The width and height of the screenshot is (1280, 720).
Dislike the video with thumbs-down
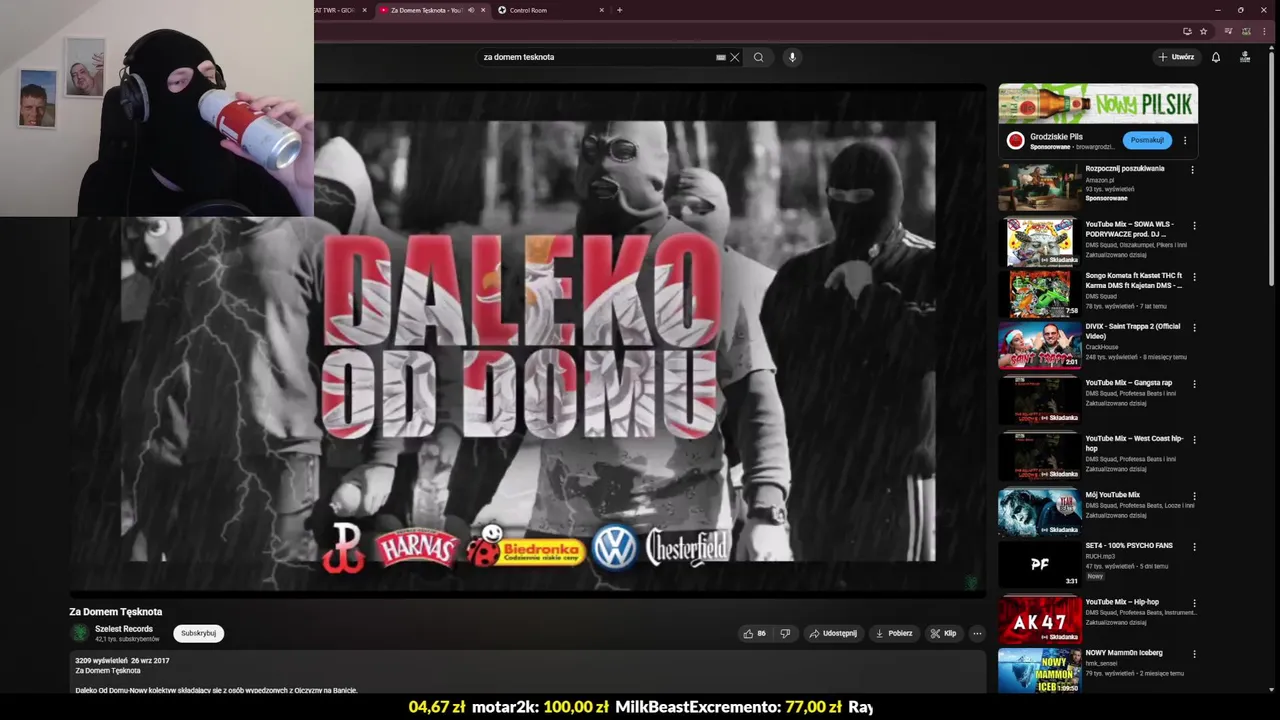tap(785, 633)
